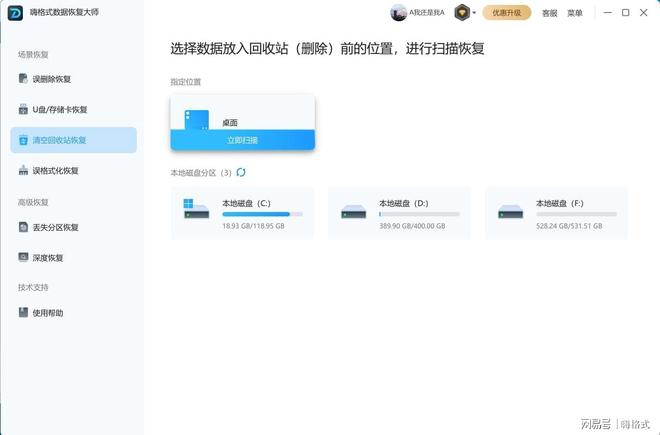The width and height of the screenshot is (660, 435).
Task: Click the F: drive icon
Action: (511, 211)
